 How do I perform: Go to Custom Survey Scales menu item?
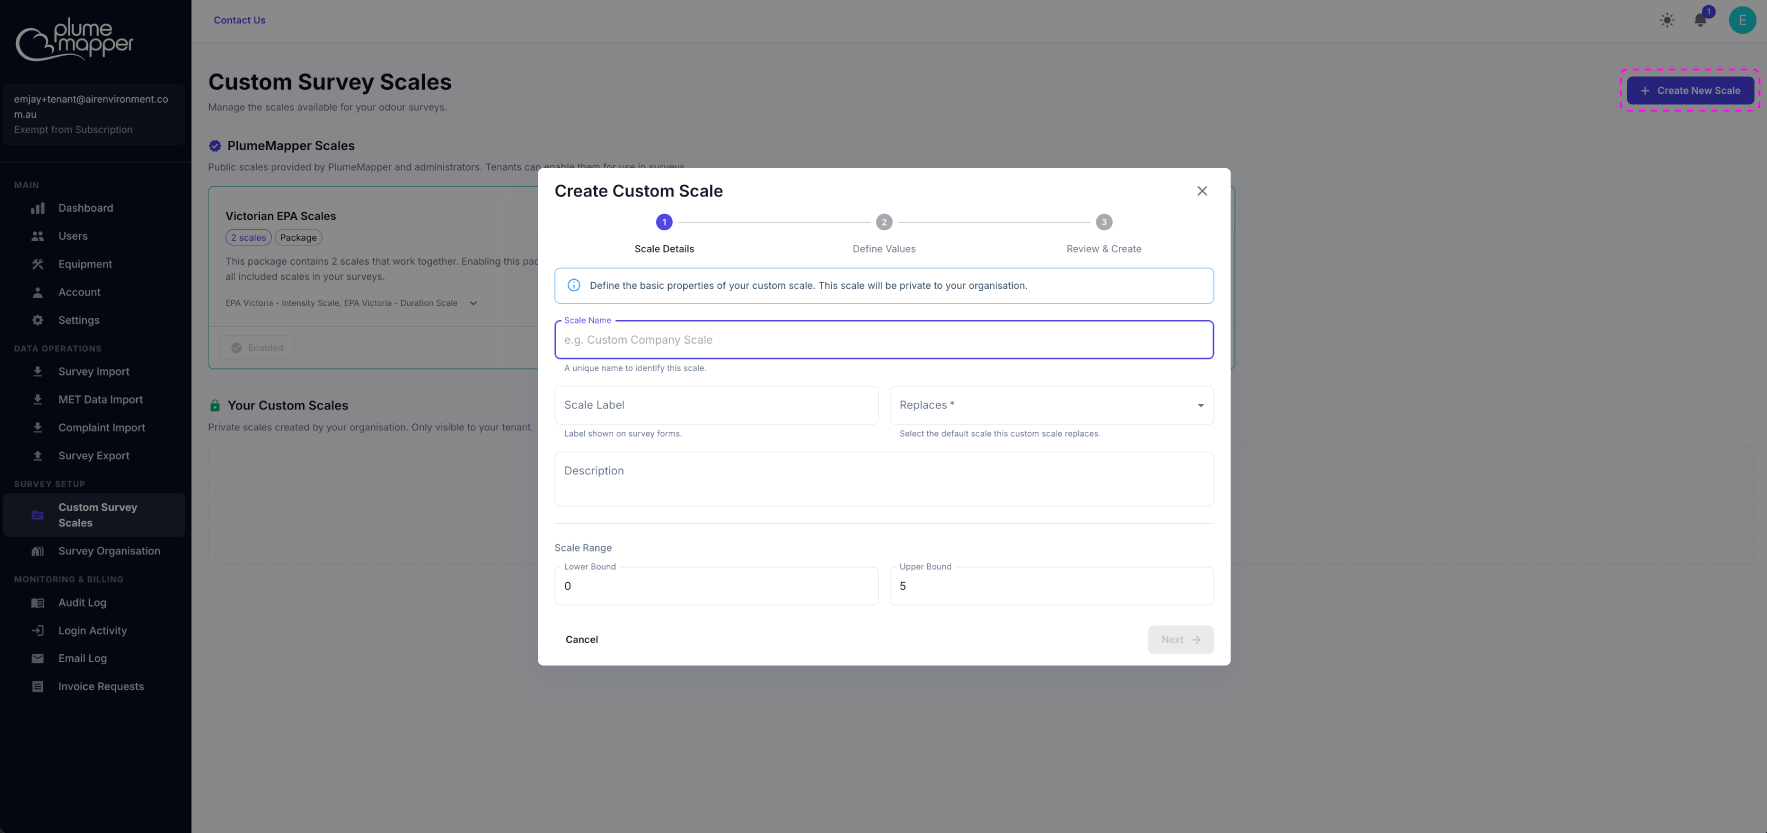coord(94,515)
